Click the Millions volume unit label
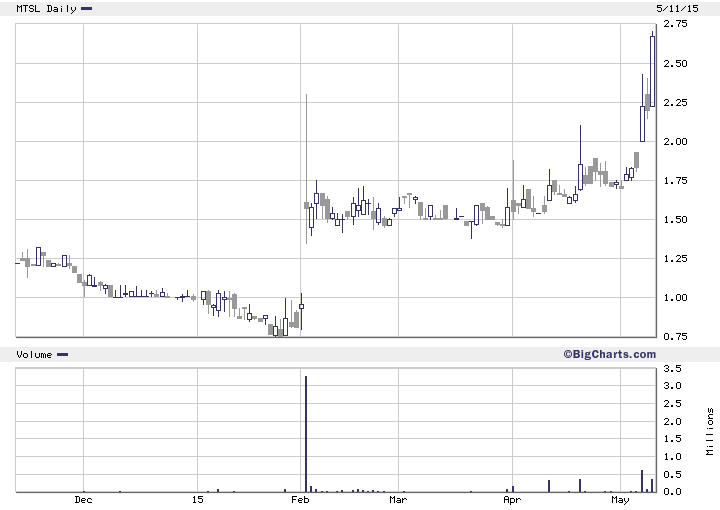 click(710, 432)
